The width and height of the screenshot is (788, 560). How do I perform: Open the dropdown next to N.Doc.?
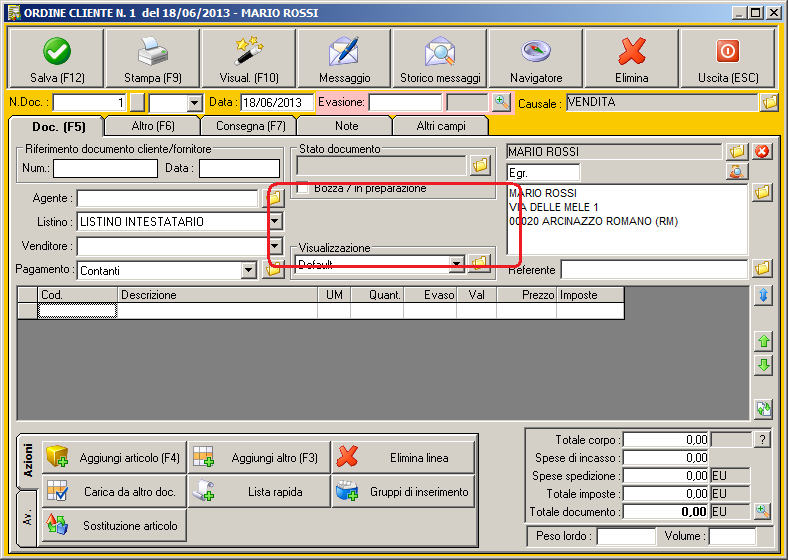point(194,103)
